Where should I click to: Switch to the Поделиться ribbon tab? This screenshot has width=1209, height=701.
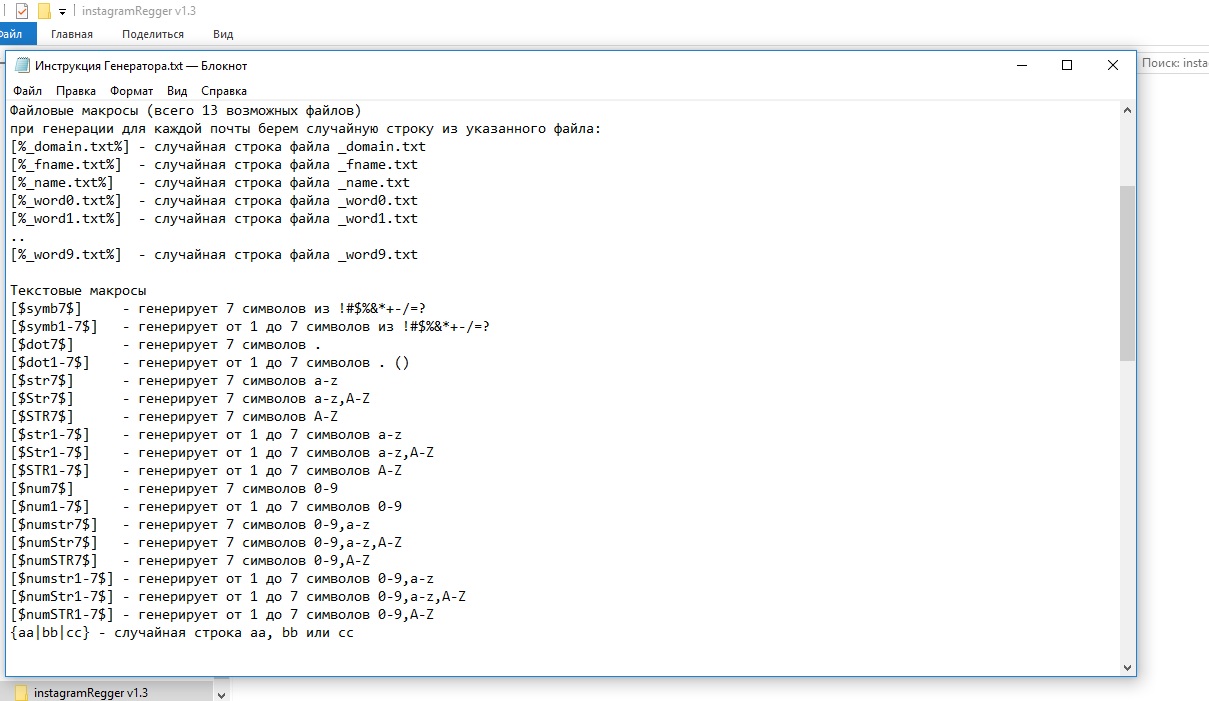(x=153, y=34)
